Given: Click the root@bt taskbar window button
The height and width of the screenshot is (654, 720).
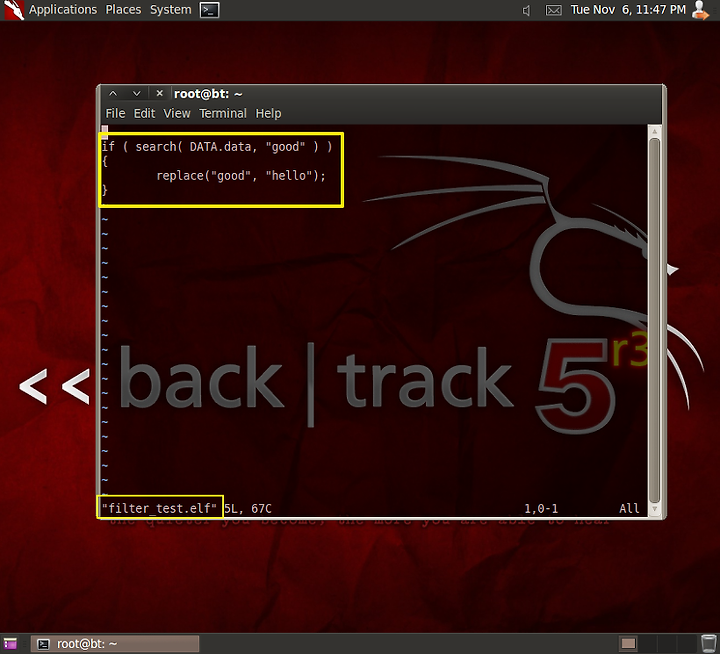Looking at the screenshot, I should coord(115,644).
